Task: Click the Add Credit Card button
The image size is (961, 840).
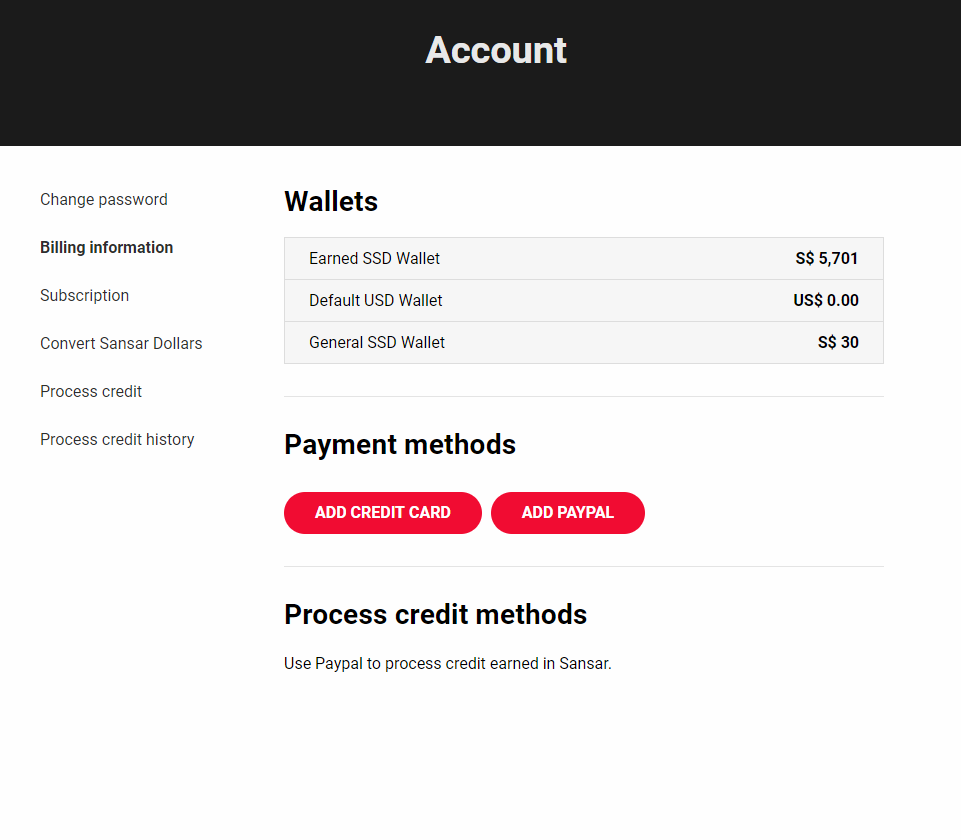Action: click(383, 513)
